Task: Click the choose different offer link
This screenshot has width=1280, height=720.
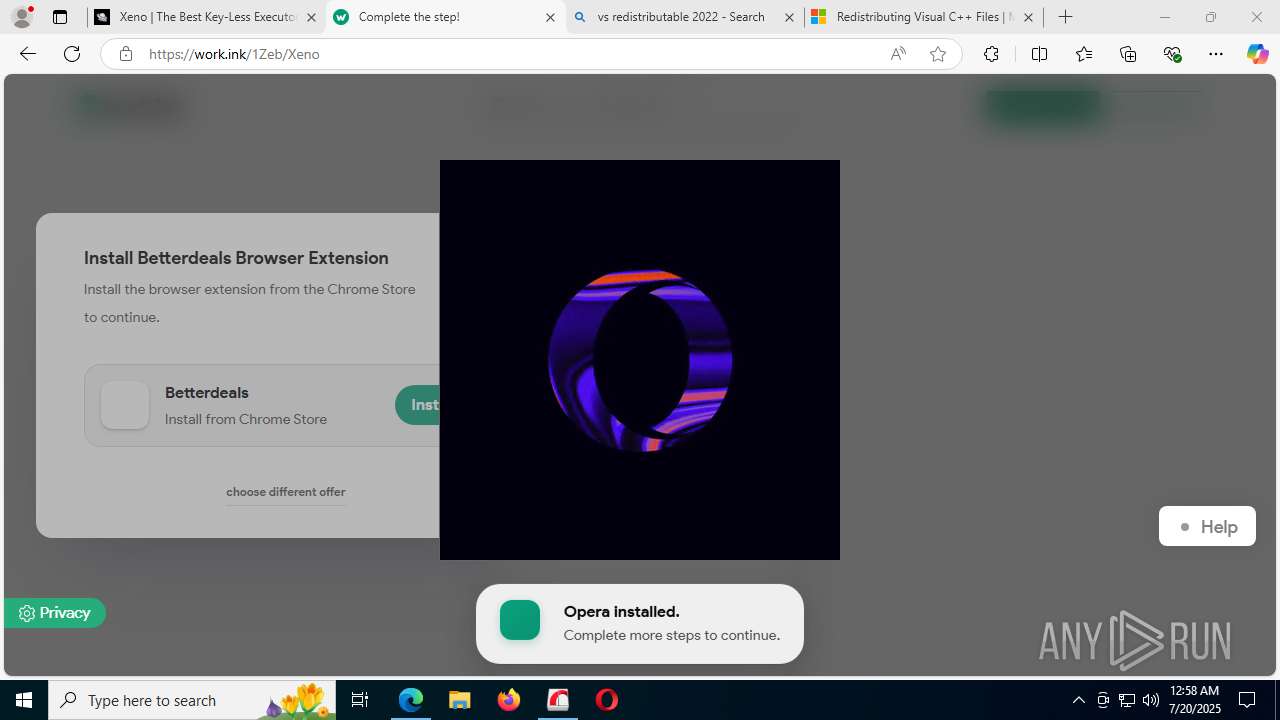Action: 286,492
